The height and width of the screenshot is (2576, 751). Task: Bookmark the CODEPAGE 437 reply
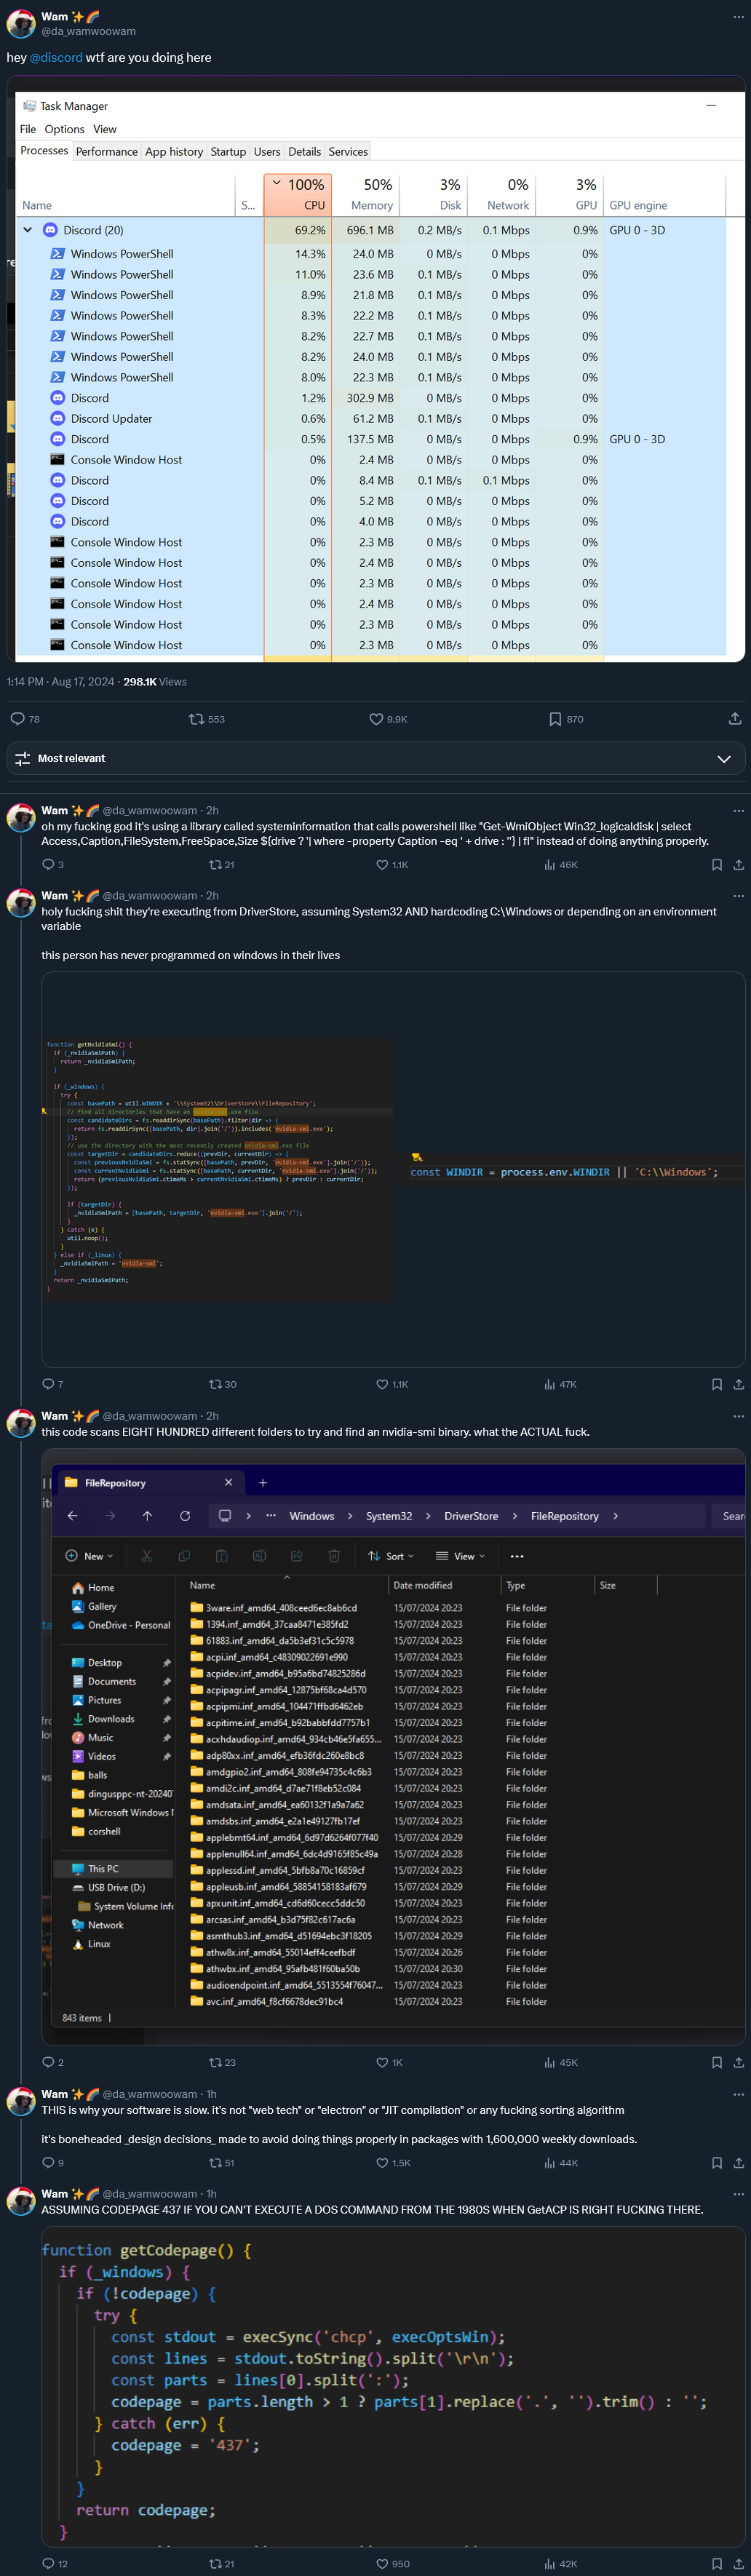(716, 2564)
